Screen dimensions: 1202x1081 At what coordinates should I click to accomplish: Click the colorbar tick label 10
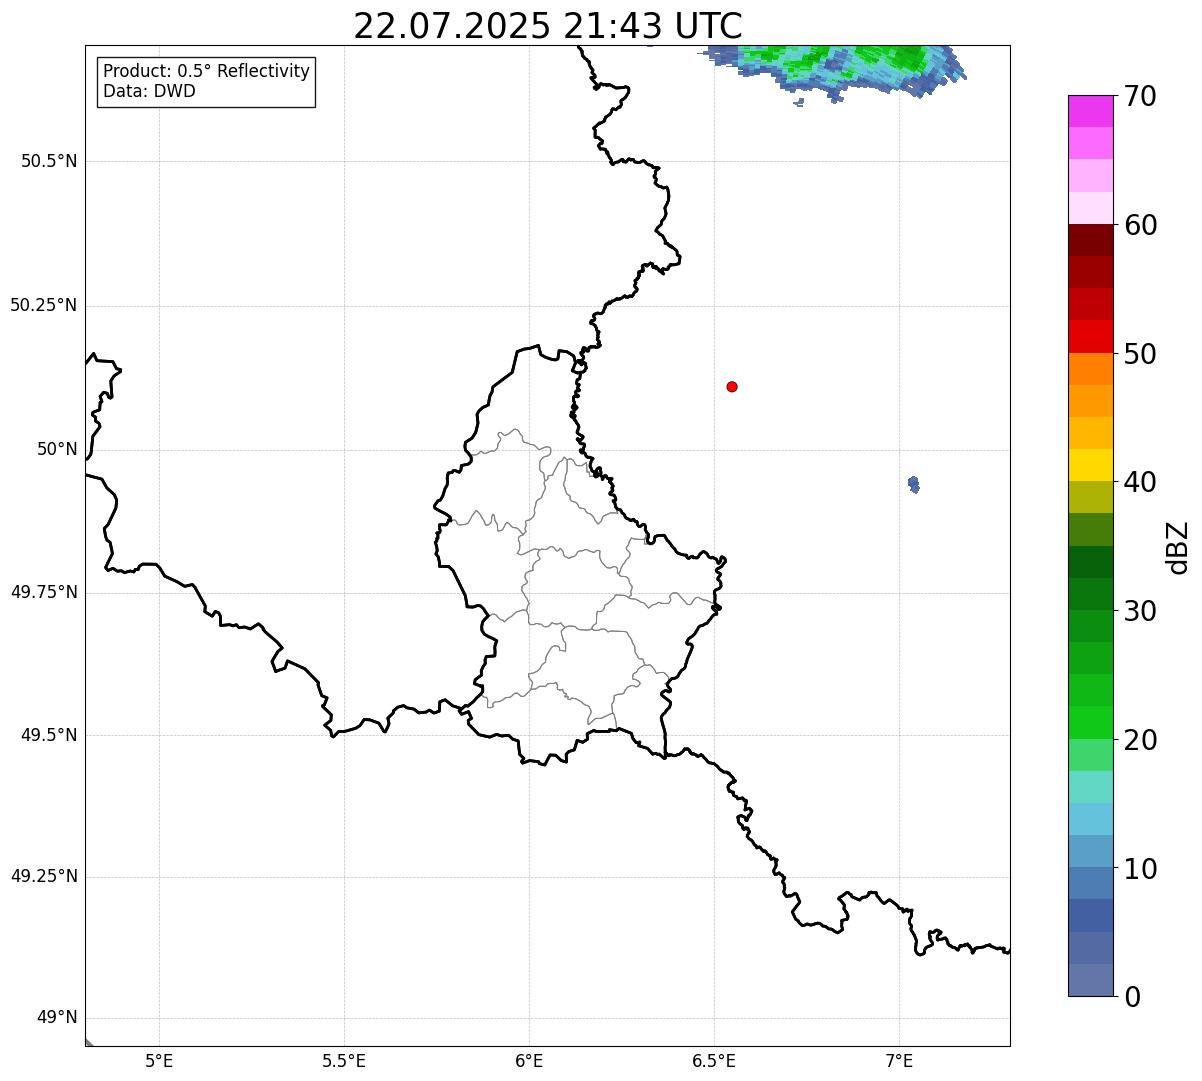pos(1140,869)
